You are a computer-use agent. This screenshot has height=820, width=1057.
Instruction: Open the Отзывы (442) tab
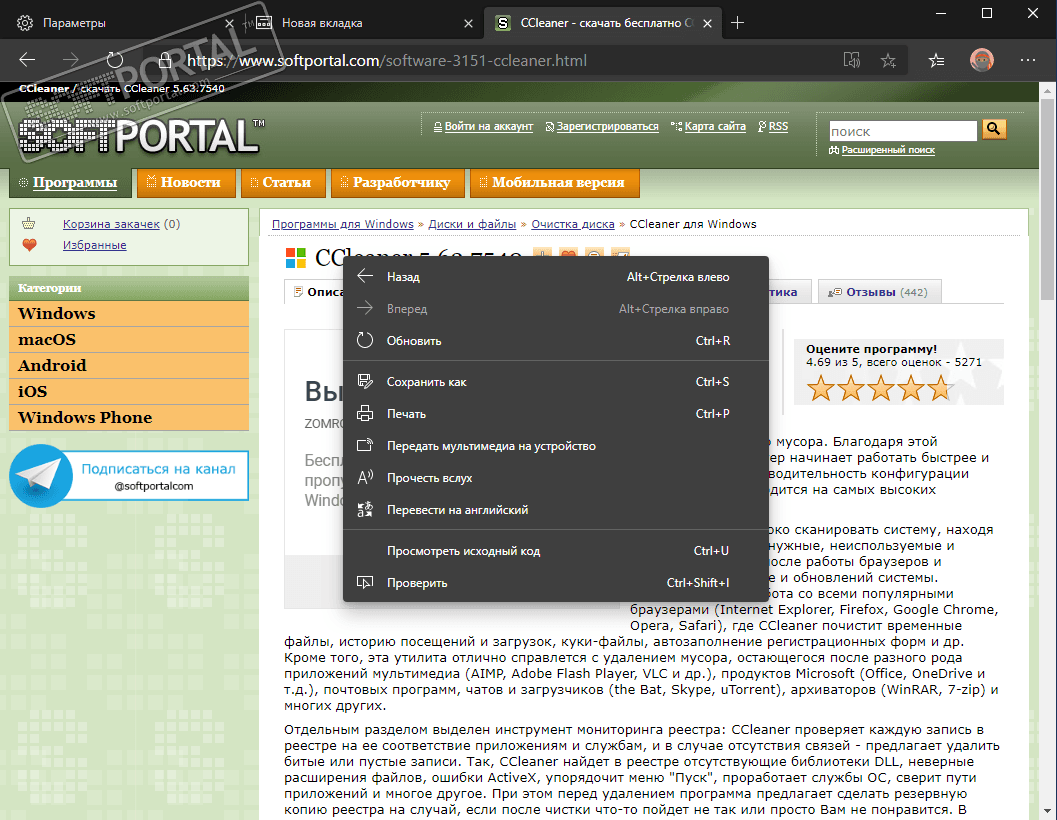(879, 292)
